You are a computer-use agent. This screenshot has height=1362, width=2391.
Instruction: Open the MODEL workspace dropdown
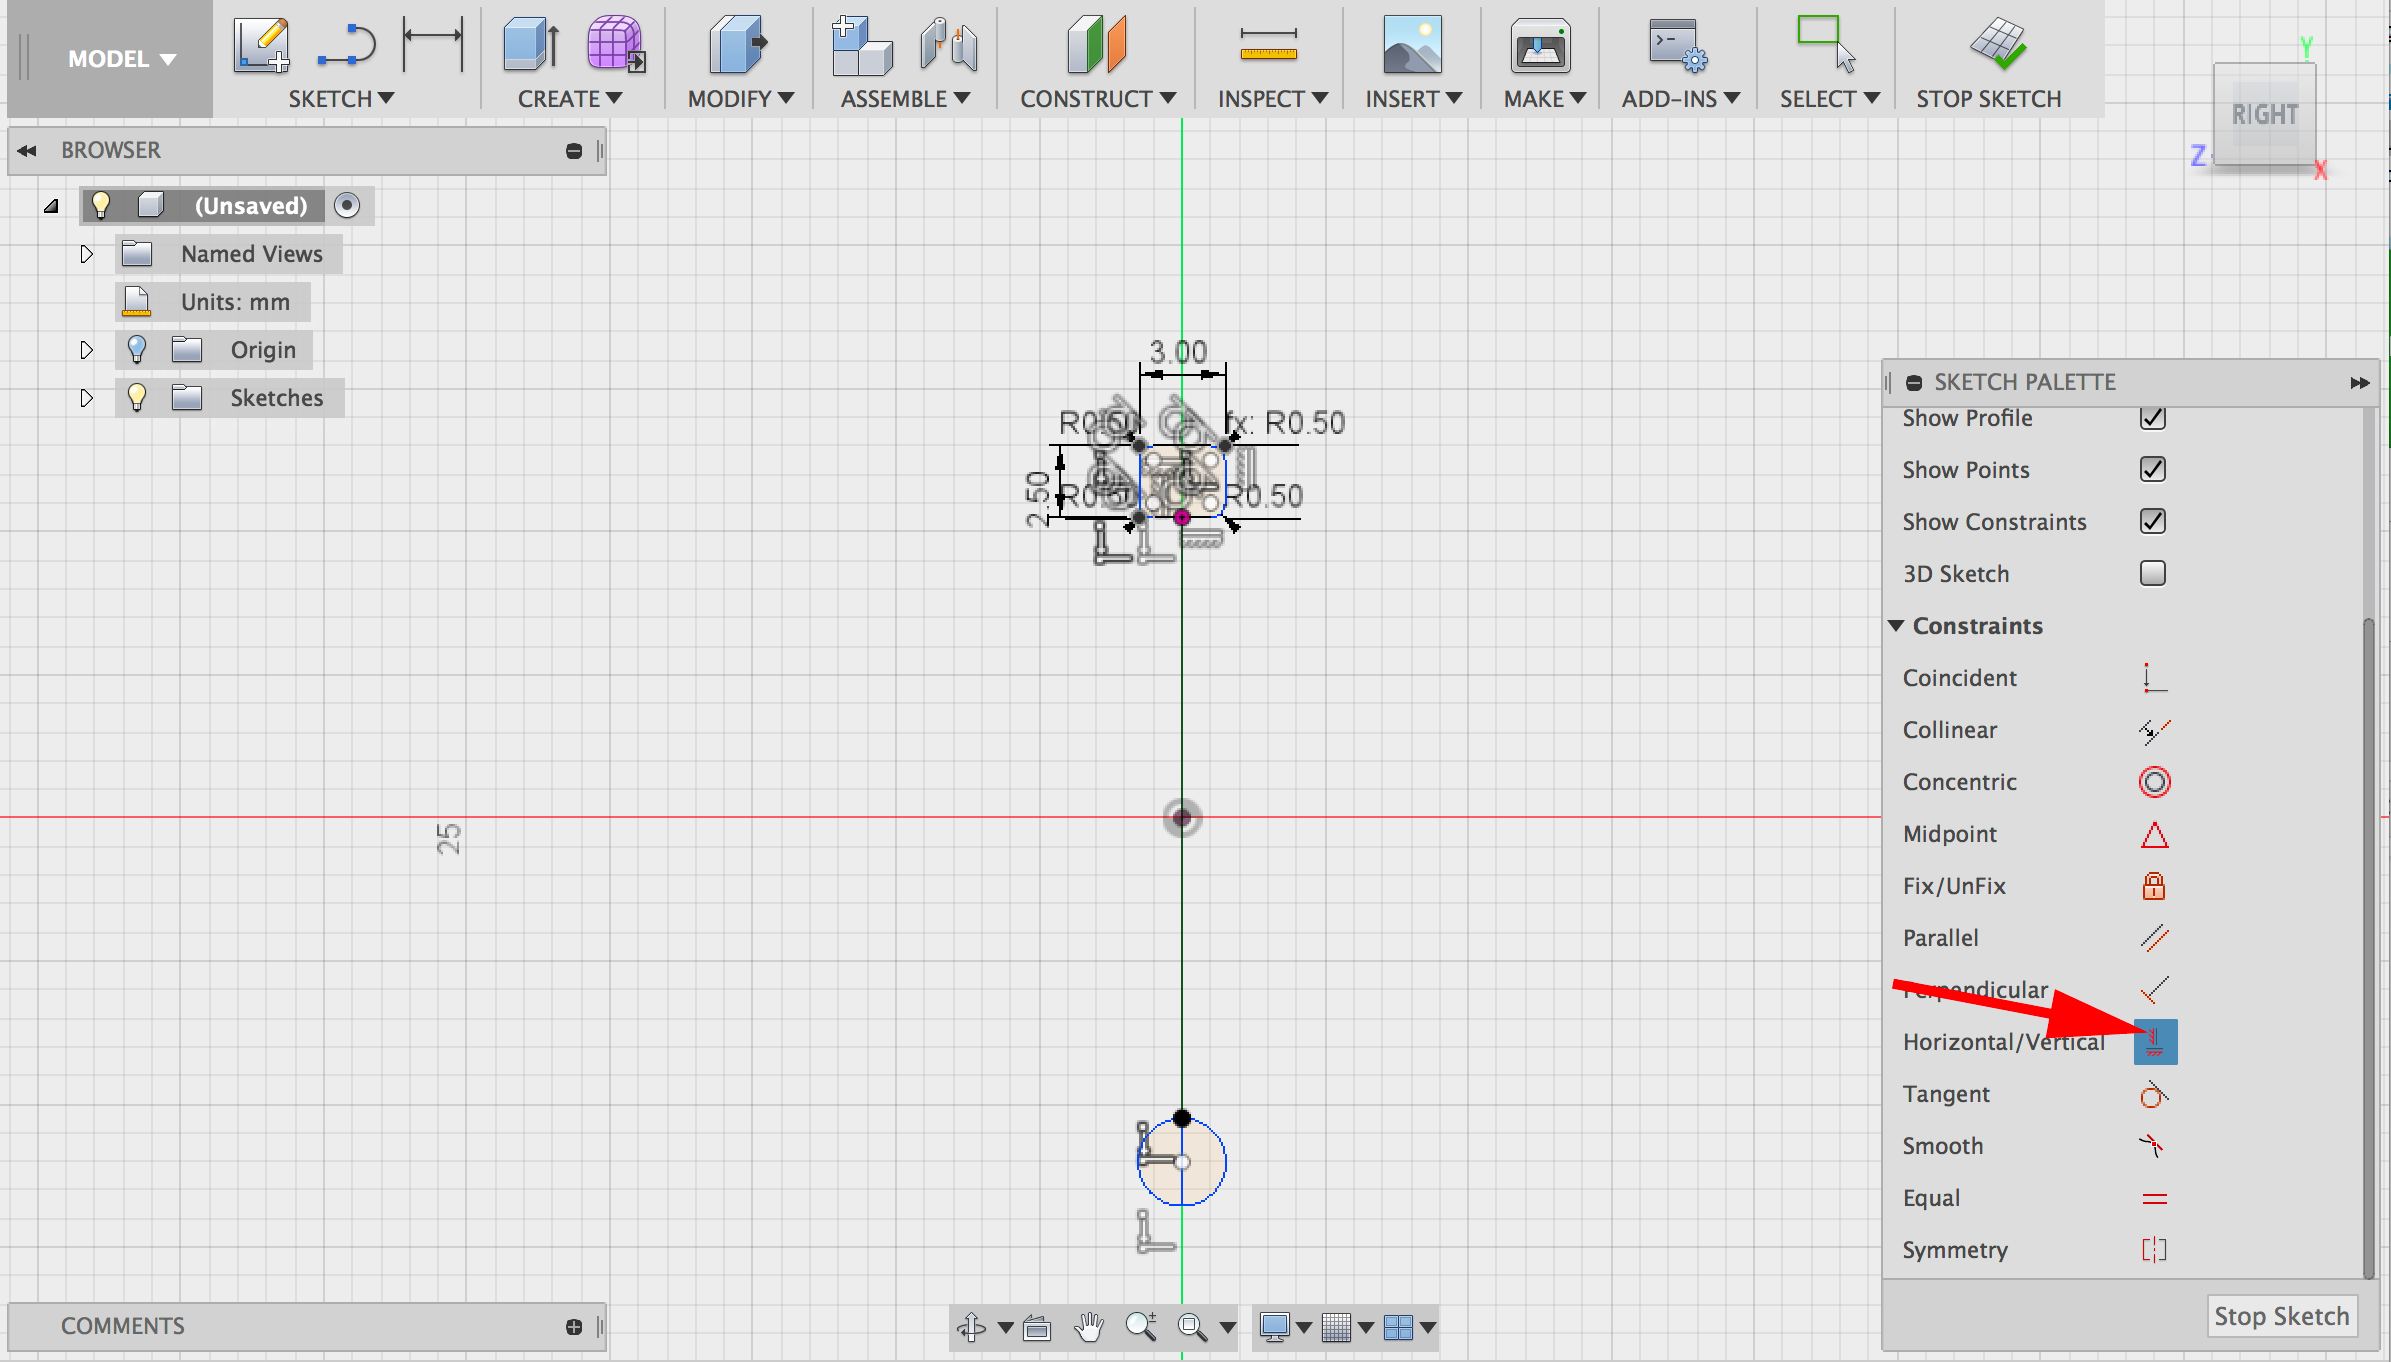(x=121, y=59)
